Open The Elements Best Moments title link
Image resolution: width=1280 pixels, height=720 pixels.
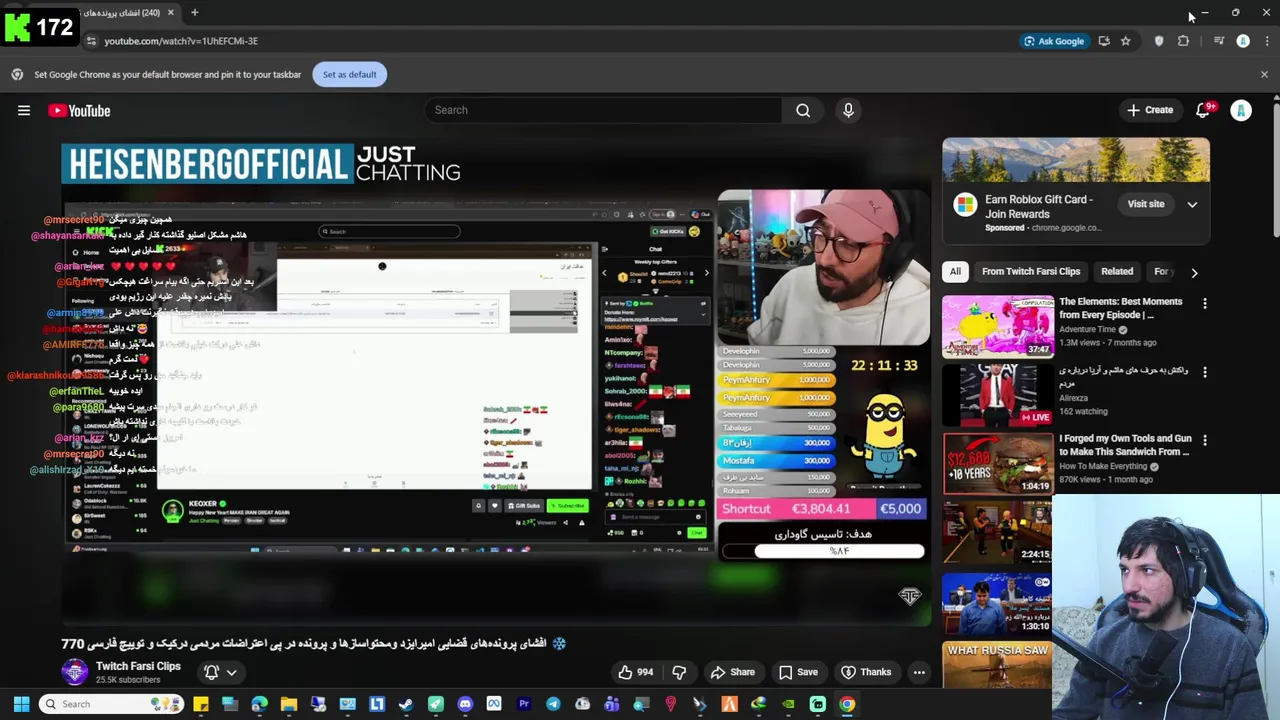[x=1120, y=308]
